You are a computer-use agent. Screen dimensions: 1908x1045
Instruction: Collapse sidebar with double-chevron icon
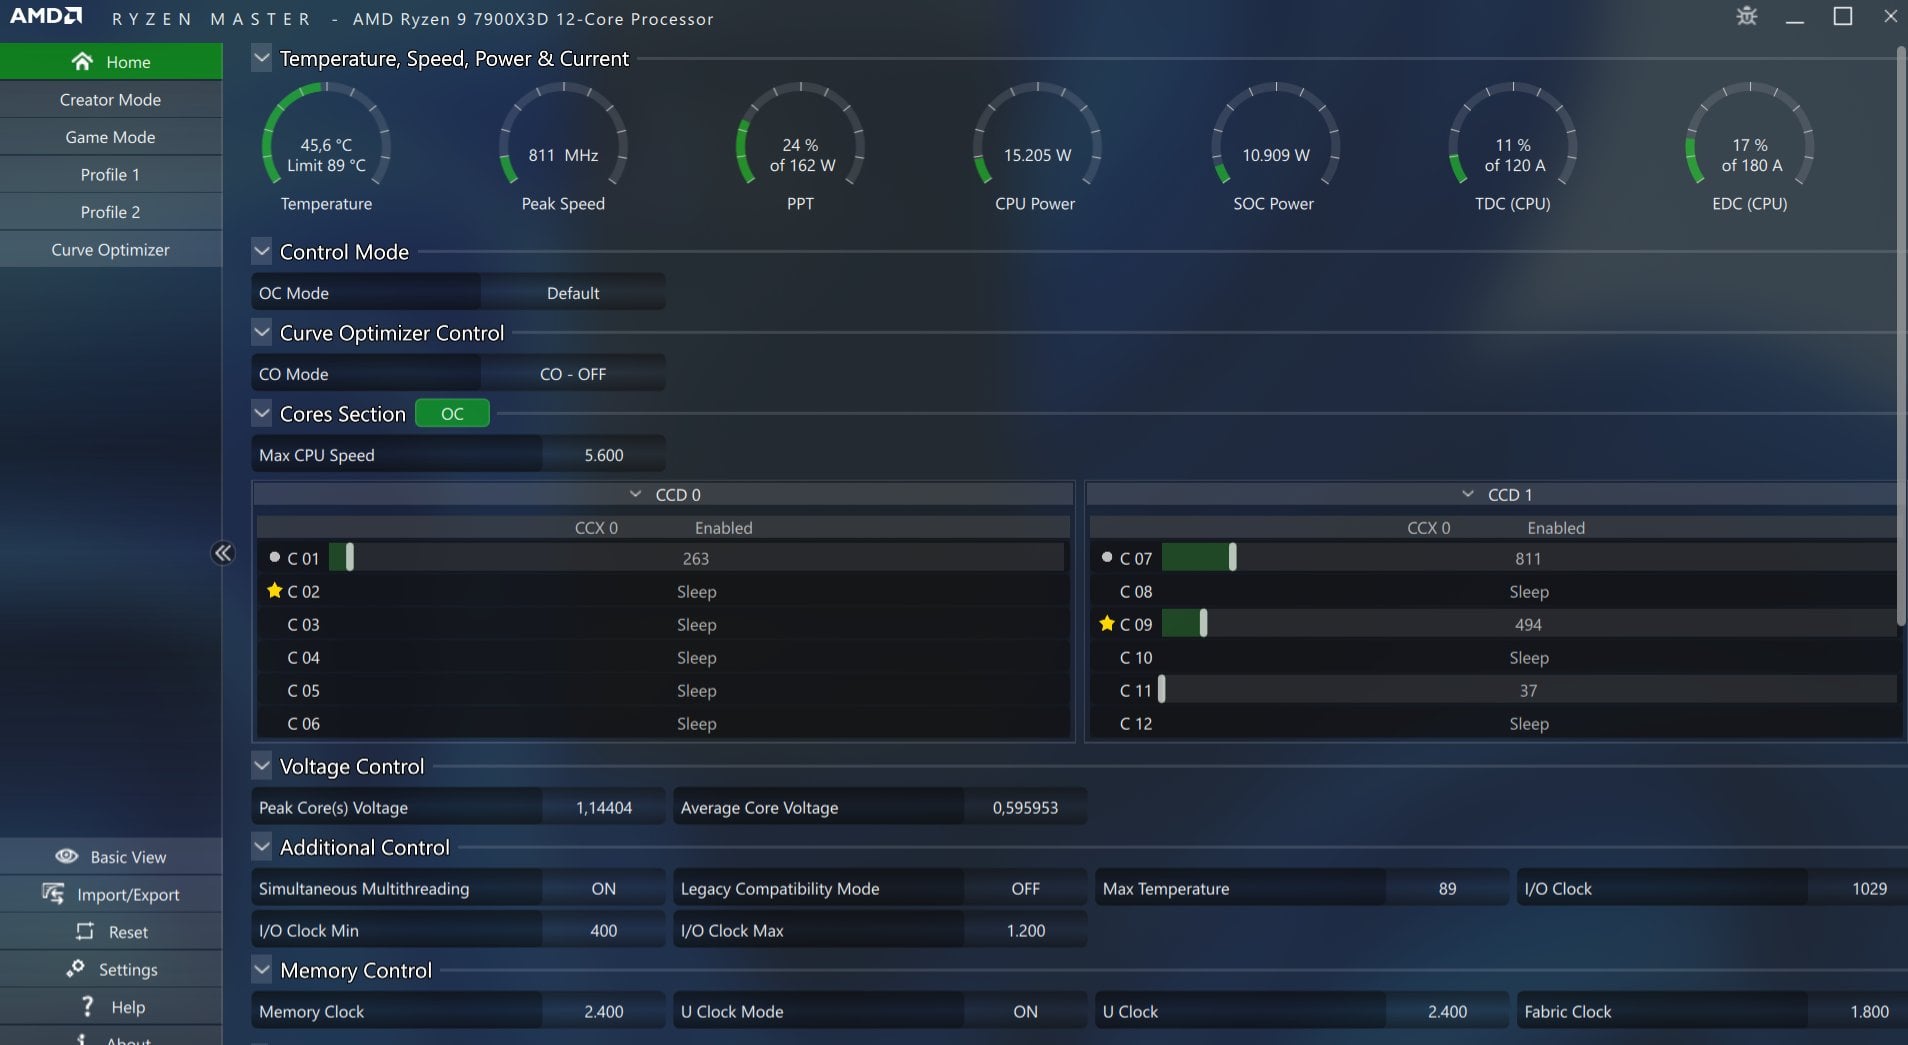(x=223, y=553)
